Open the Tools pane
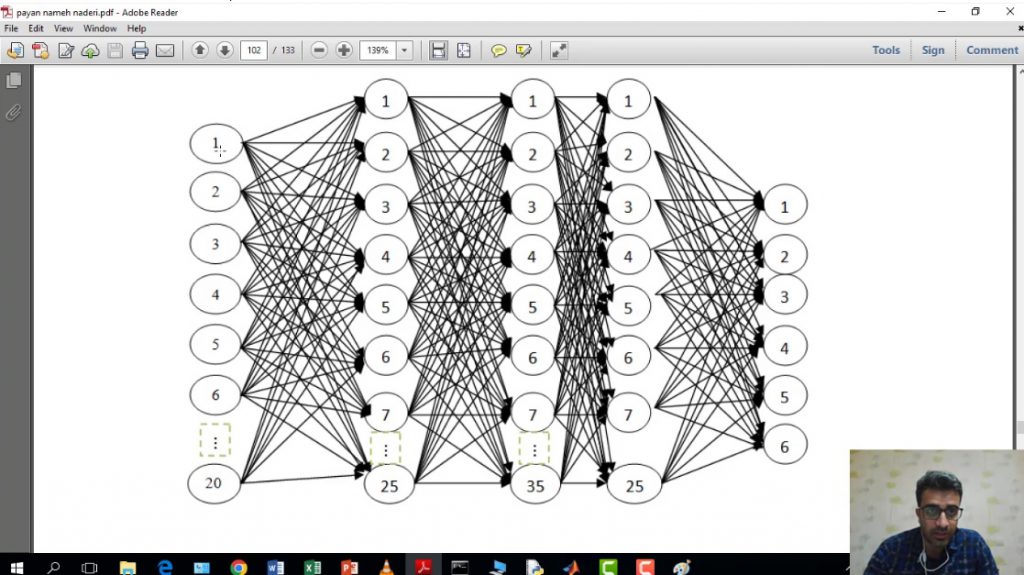This screenshot has height=575, width=1024. click(x=885, y=50)
